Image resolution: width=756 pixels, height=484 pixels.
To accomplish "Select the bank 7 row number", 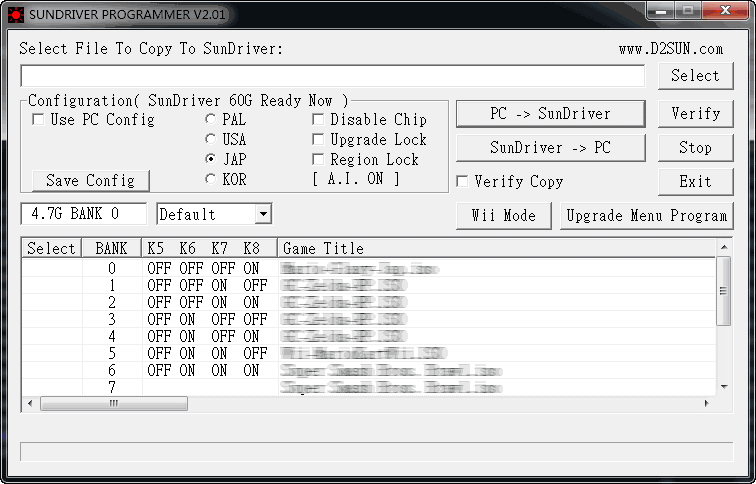I will (112, 387).
